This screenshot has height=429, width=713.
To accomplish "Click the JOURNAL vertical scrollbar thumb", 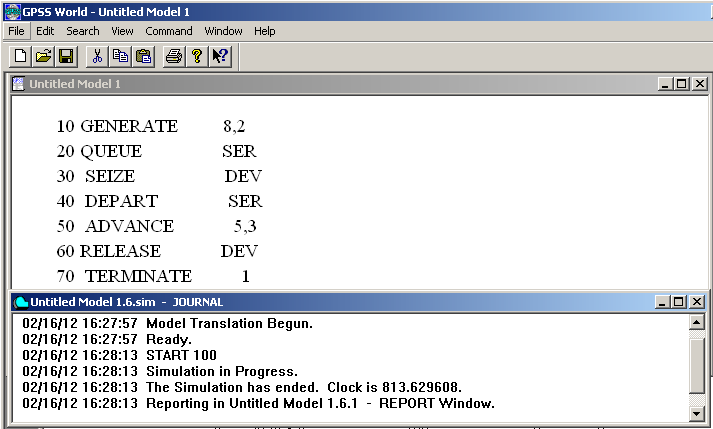I will pos(696,365).
